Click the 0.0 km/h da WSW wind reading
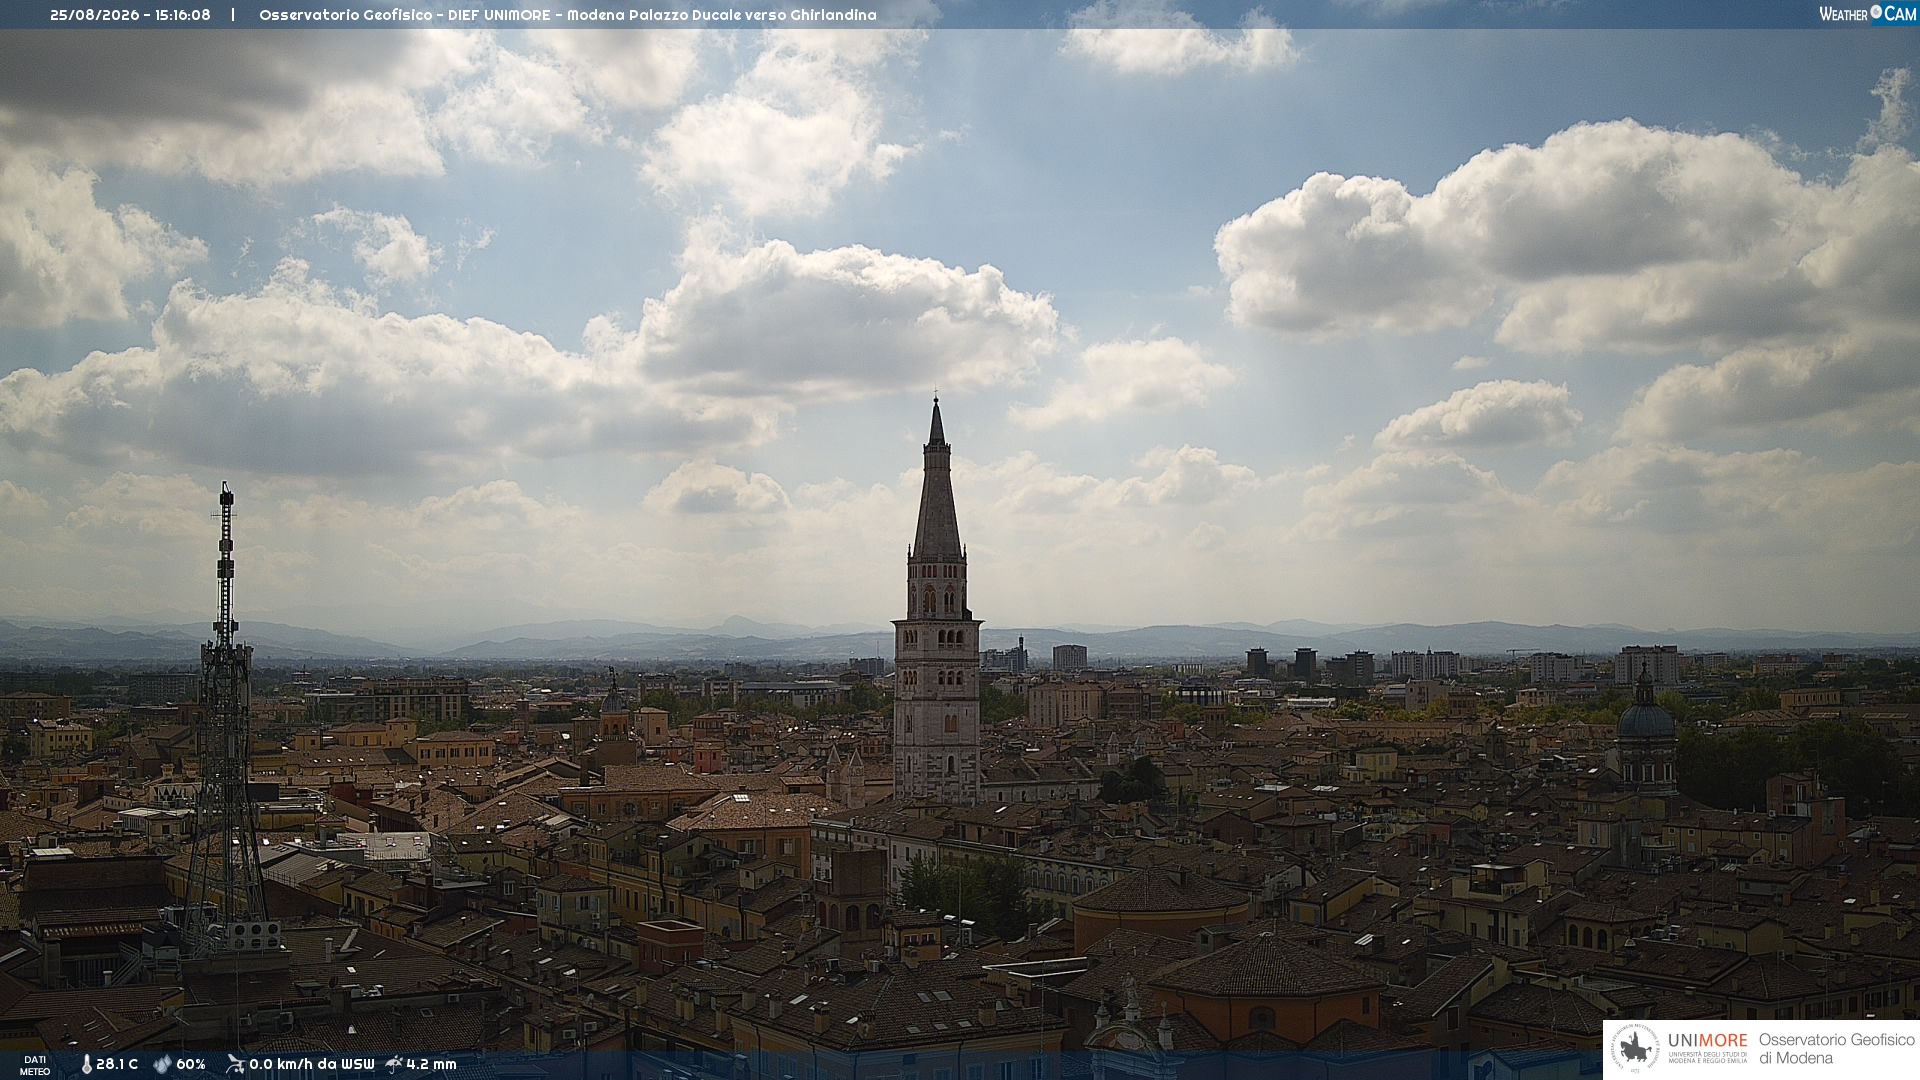The image size is (1920, 1080). (312, 1065)
